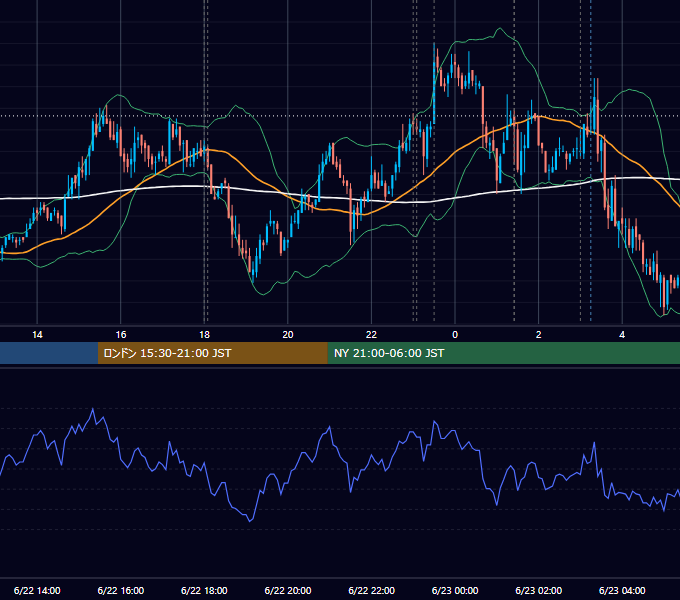The height and width of the screenshot is (600, 680).
Task: Click the 6/23 00:00 date label
Action: pos(455,590)
